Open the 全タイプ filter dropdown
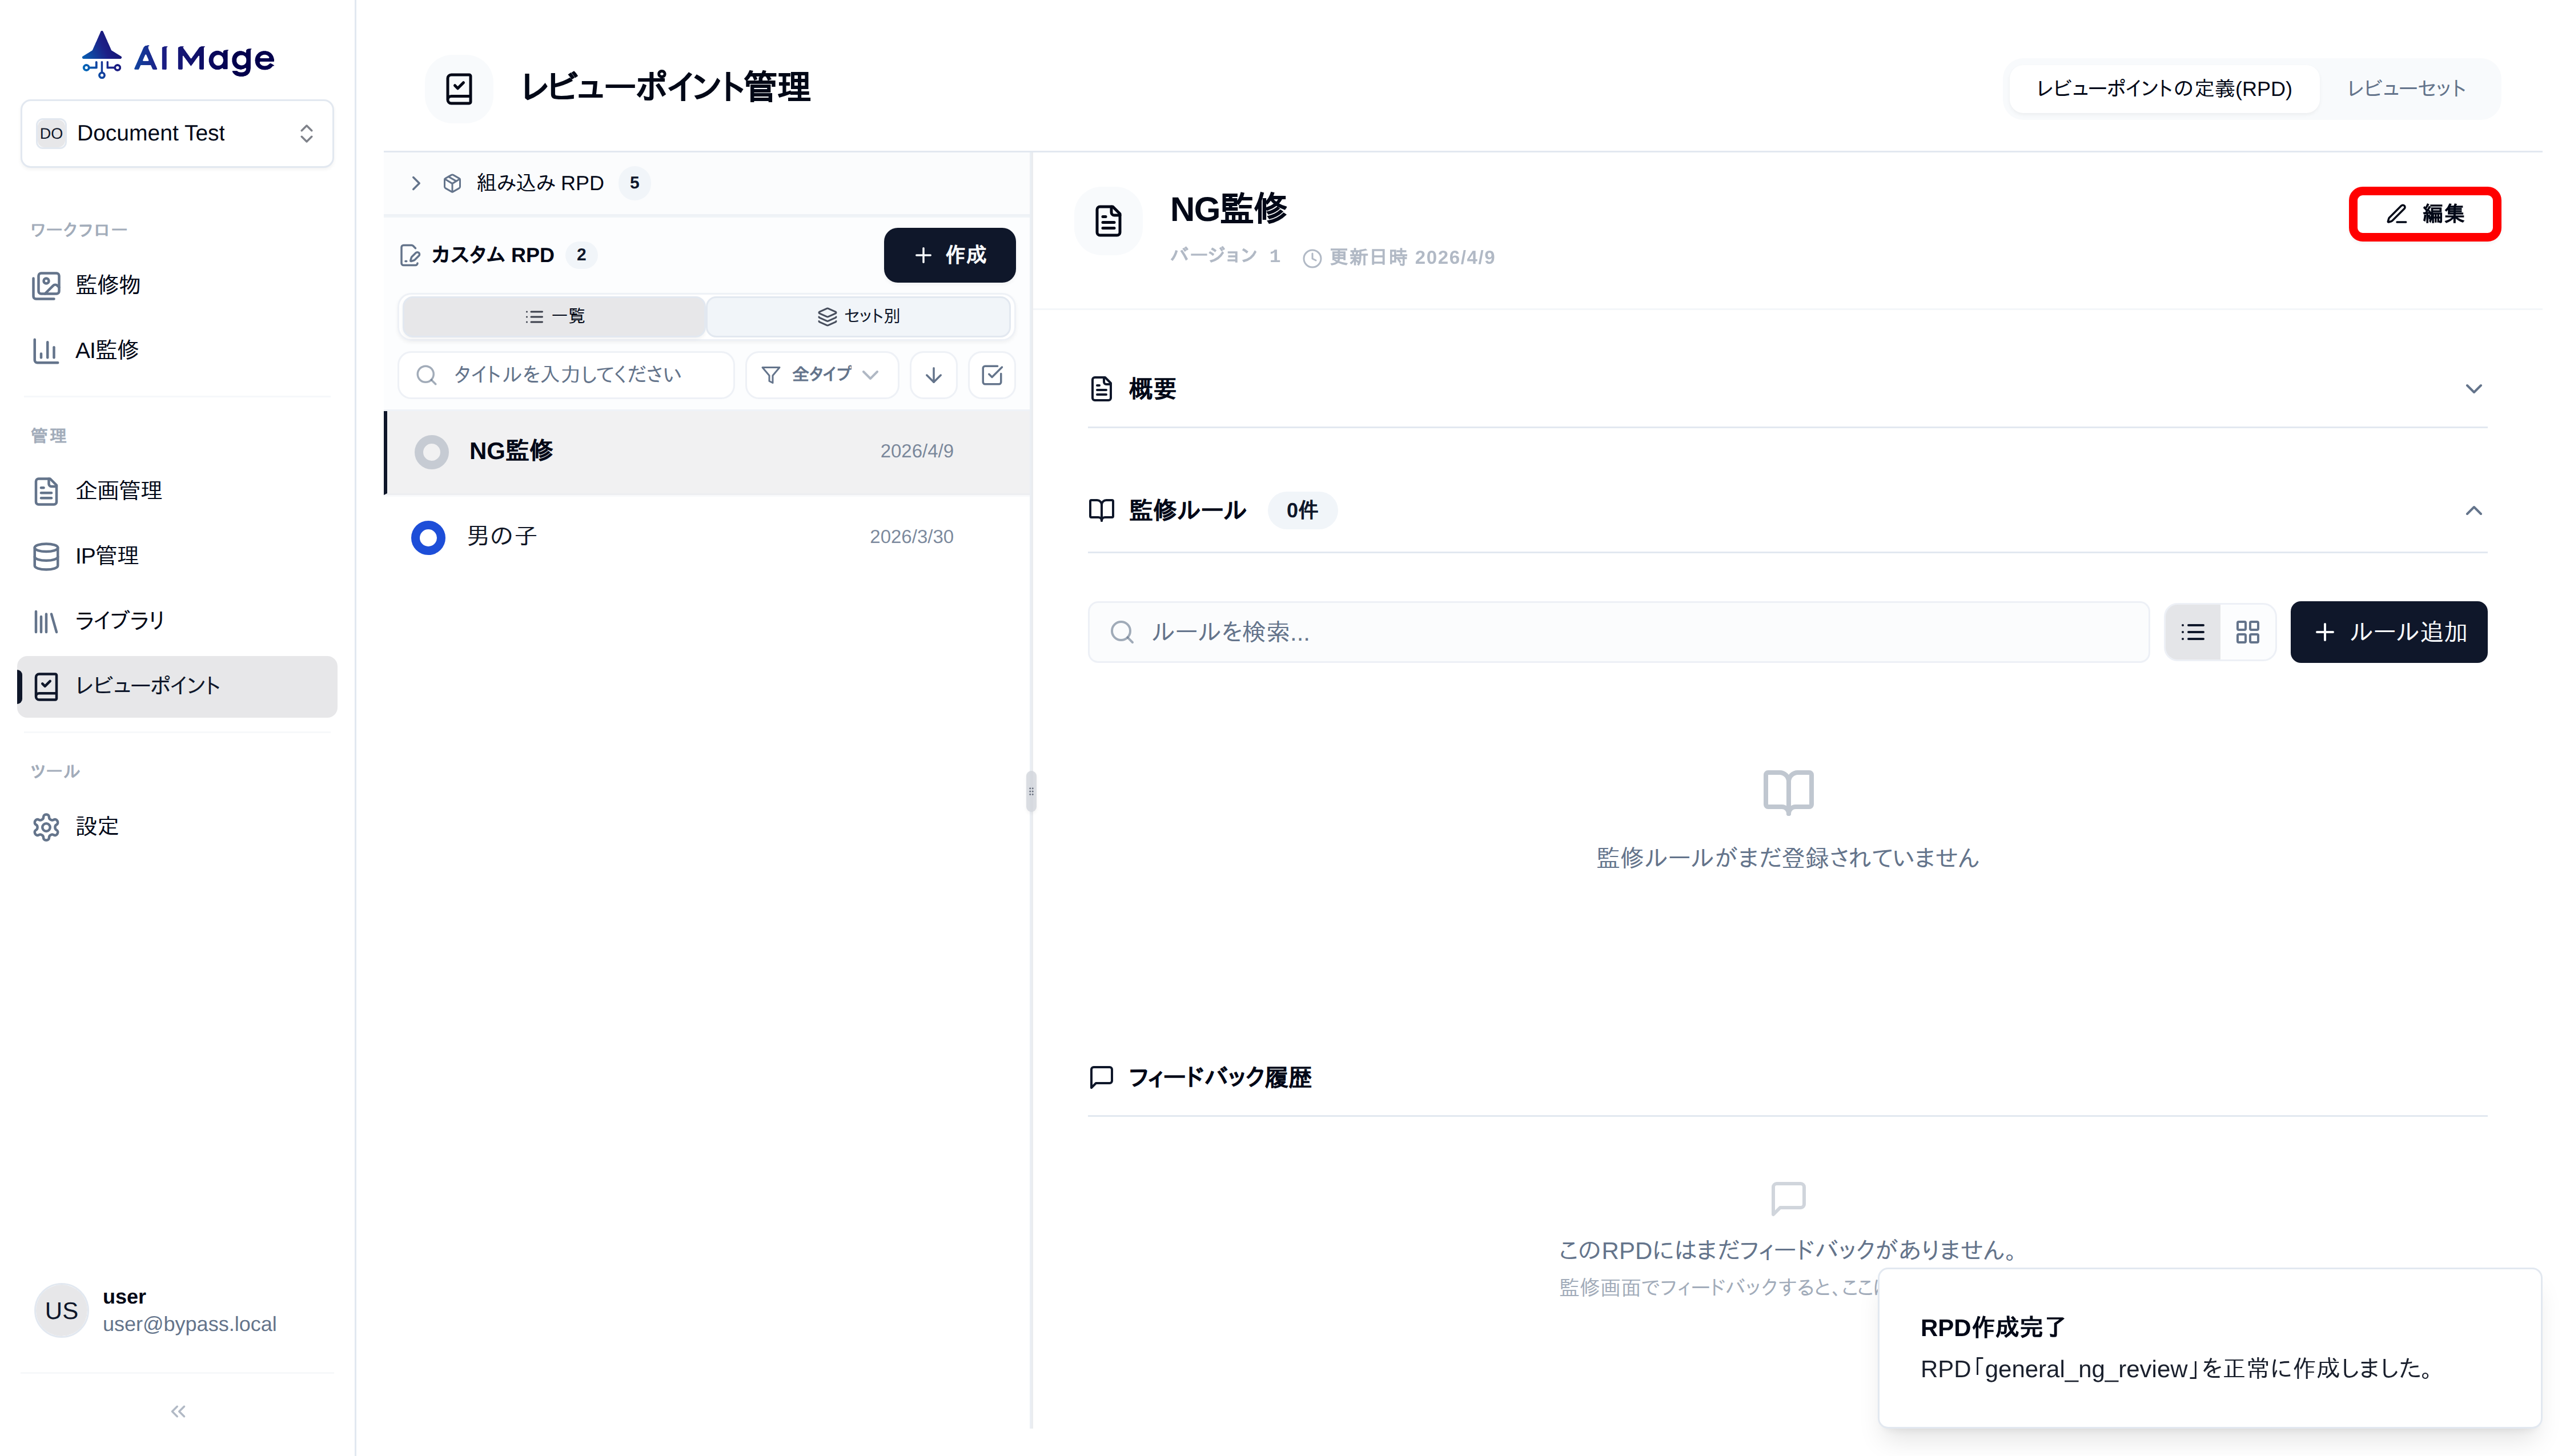This screenshot has width=2570, height=1456. tap(820, 374)
